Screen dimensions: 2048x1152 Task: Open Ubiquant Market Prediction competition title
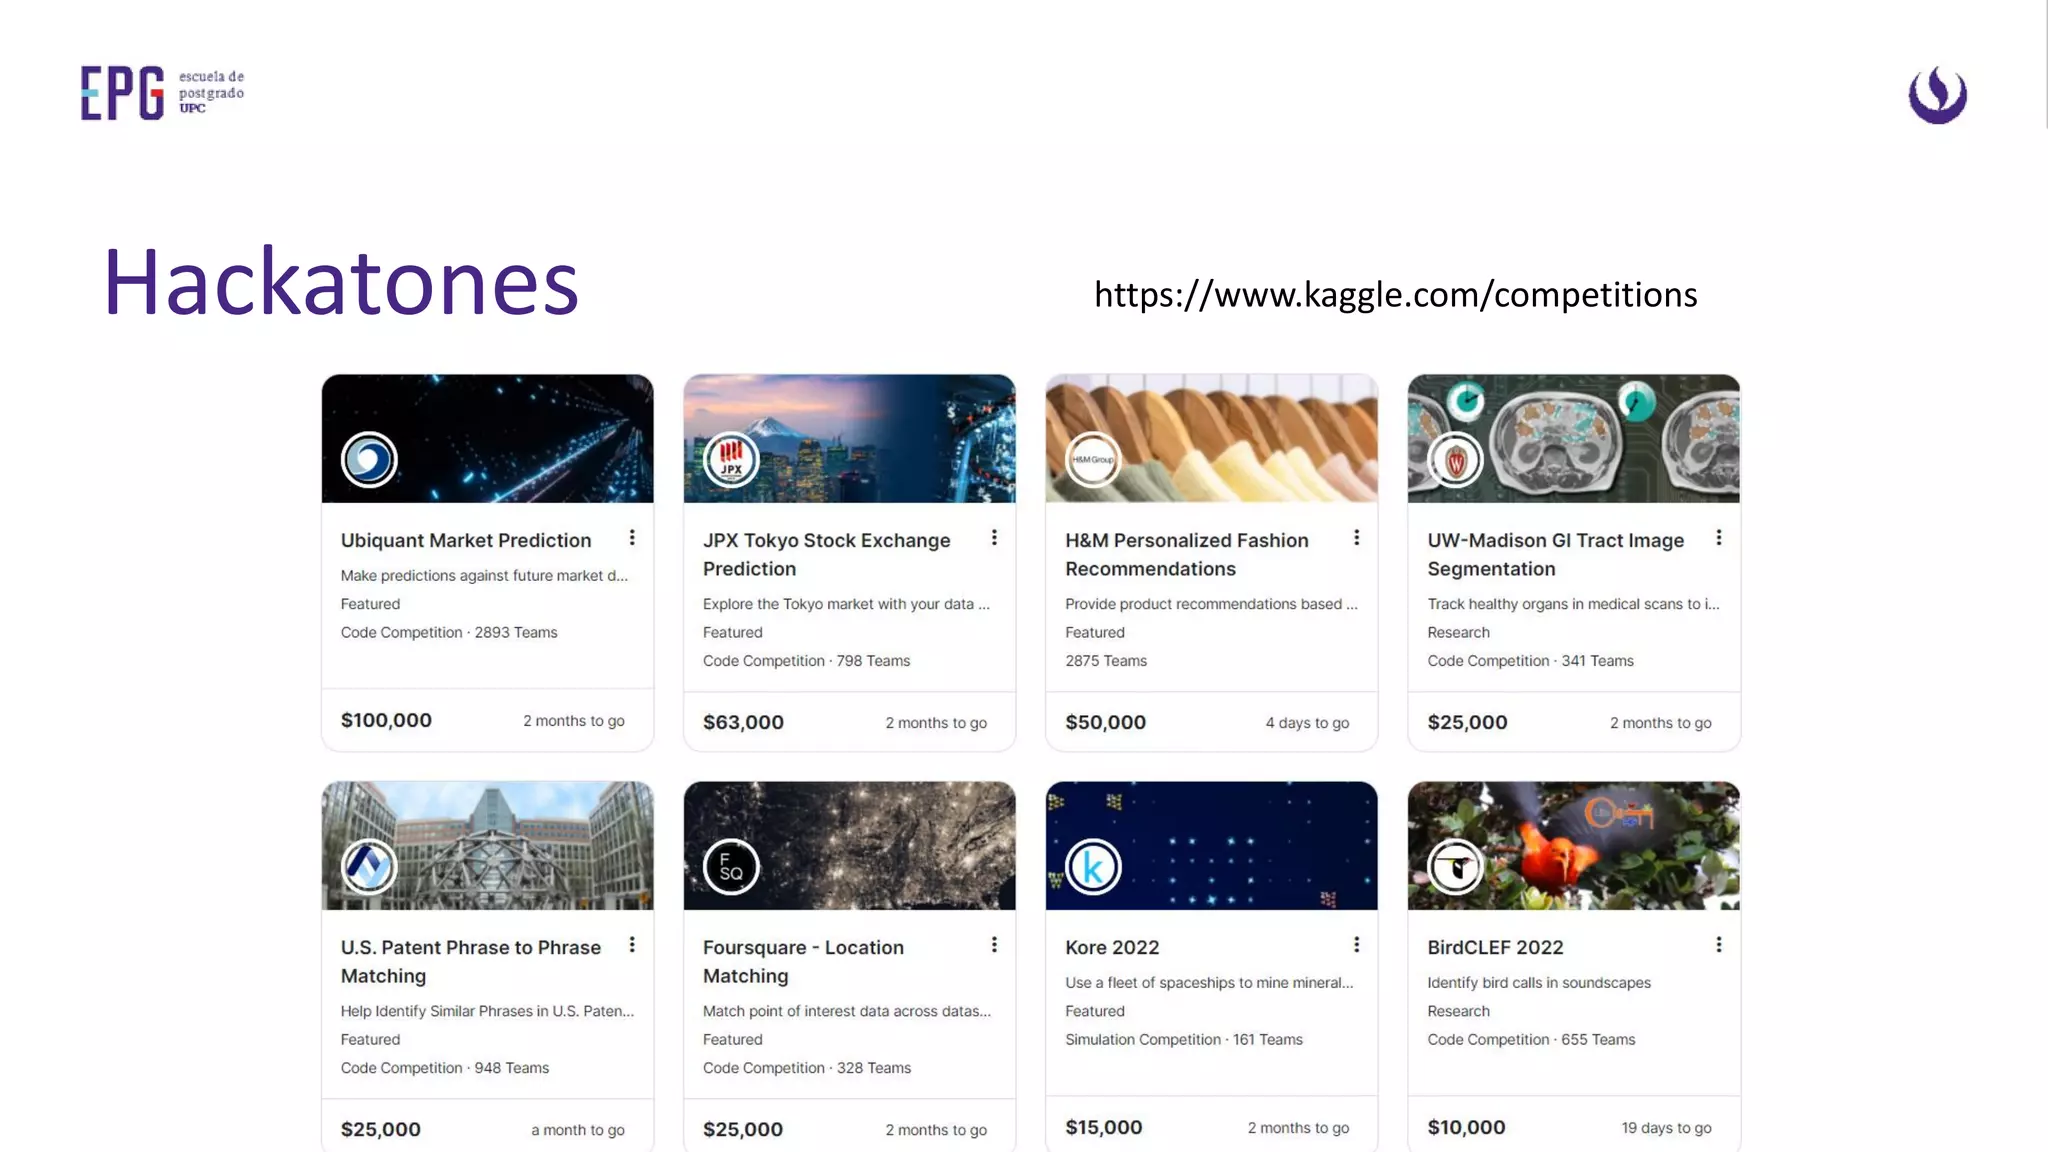(x=466, y=540)
